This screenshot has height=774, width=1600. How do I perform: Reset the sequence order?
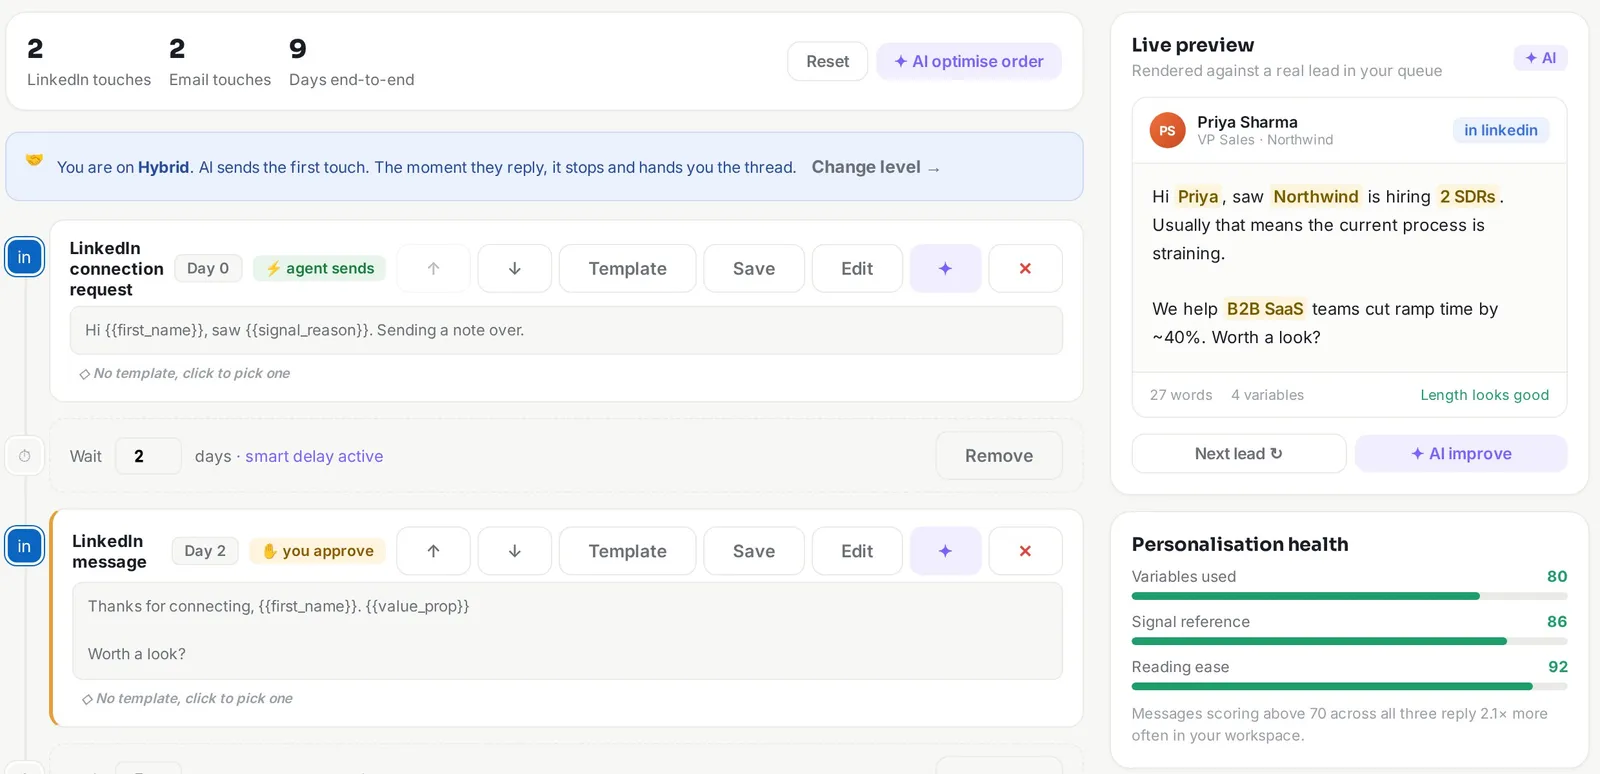827,61
